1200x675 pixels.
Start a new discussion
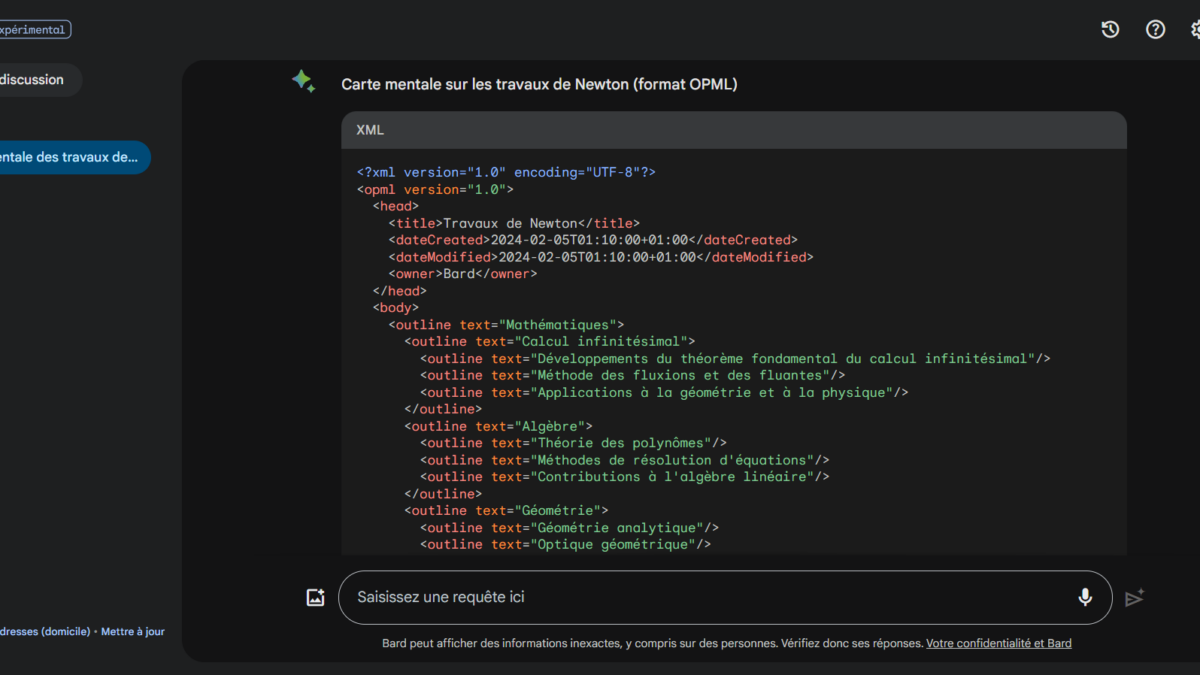[x=35, y=80]
